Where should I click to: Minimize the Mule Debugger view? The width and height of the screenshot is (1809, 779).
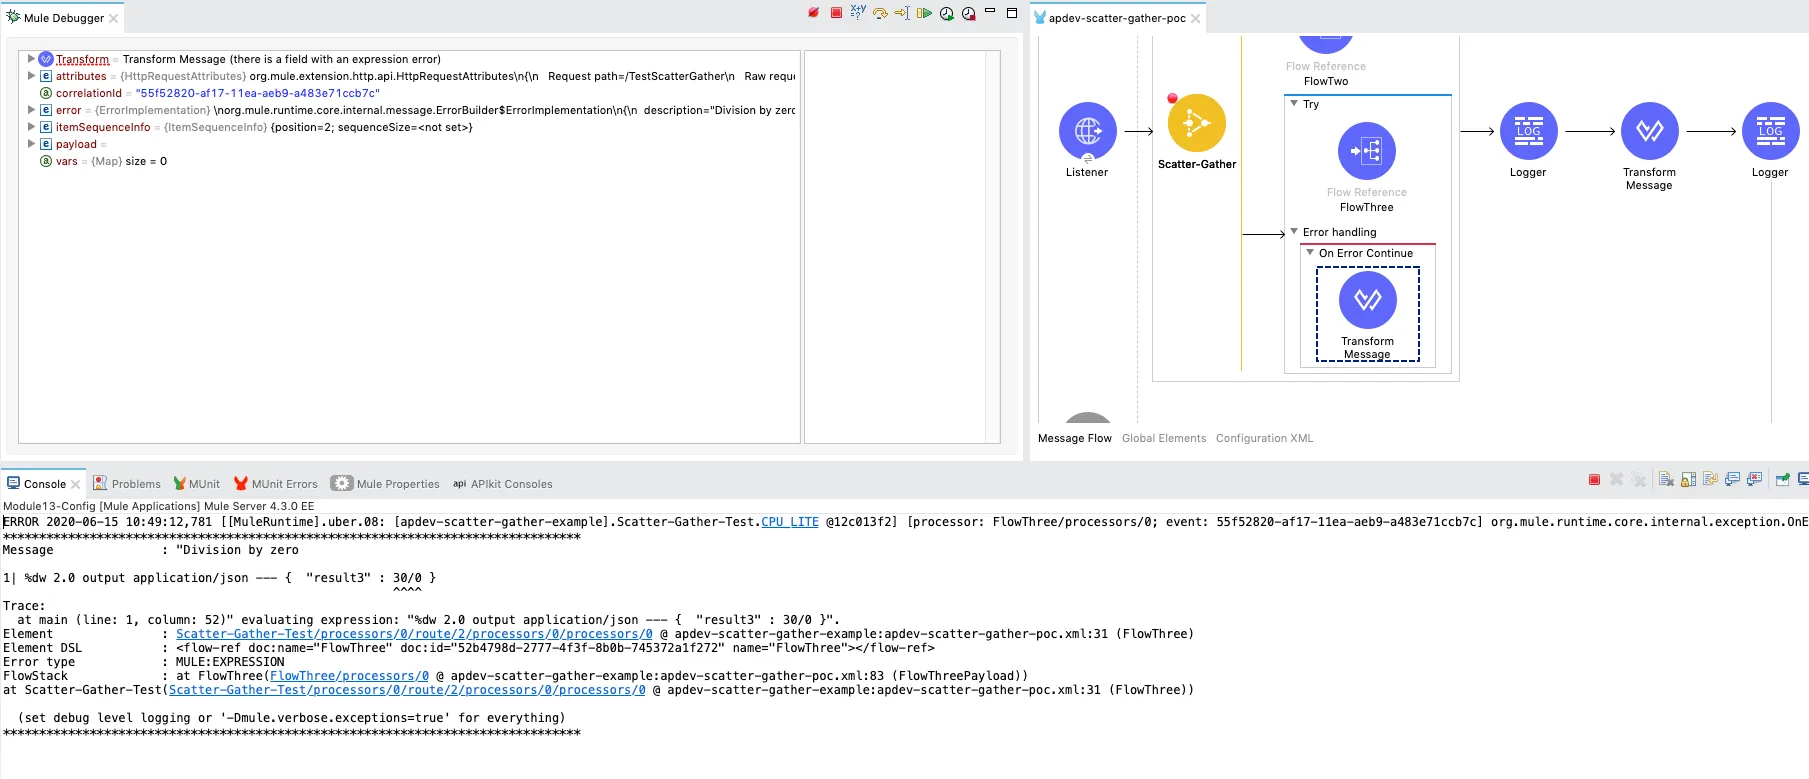coord(990,11)
